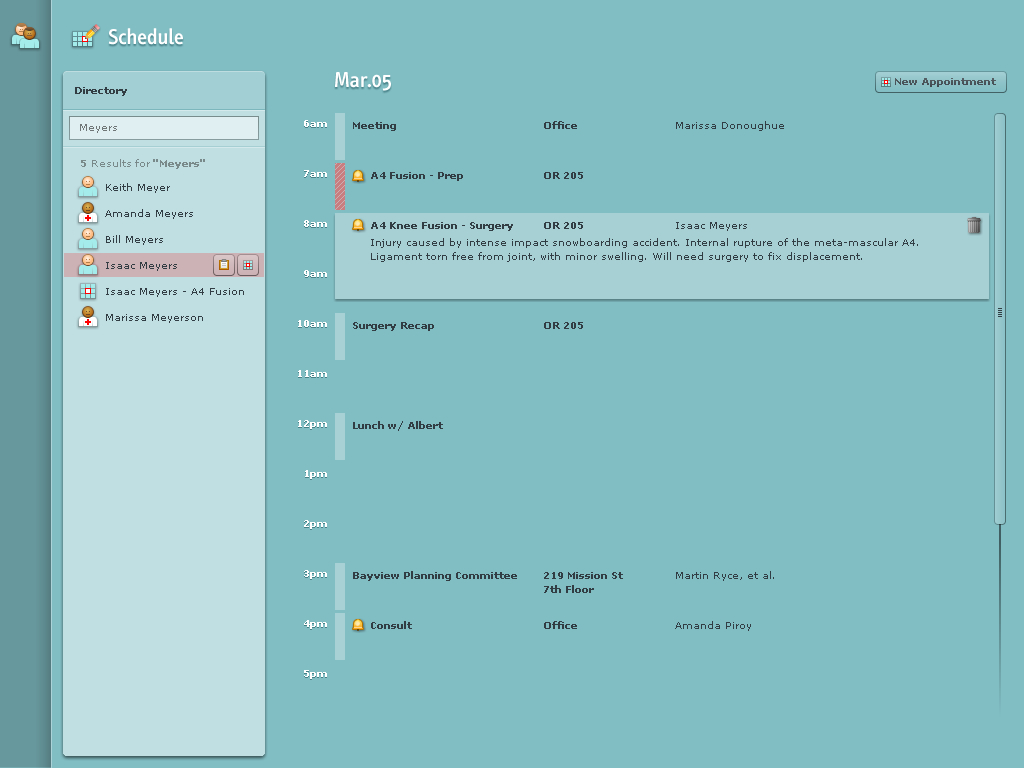Viewport: 1024px width, 768px height.
Task: Choose Marissa Meyerson from directory list
Action: click(x=154, y=318)
